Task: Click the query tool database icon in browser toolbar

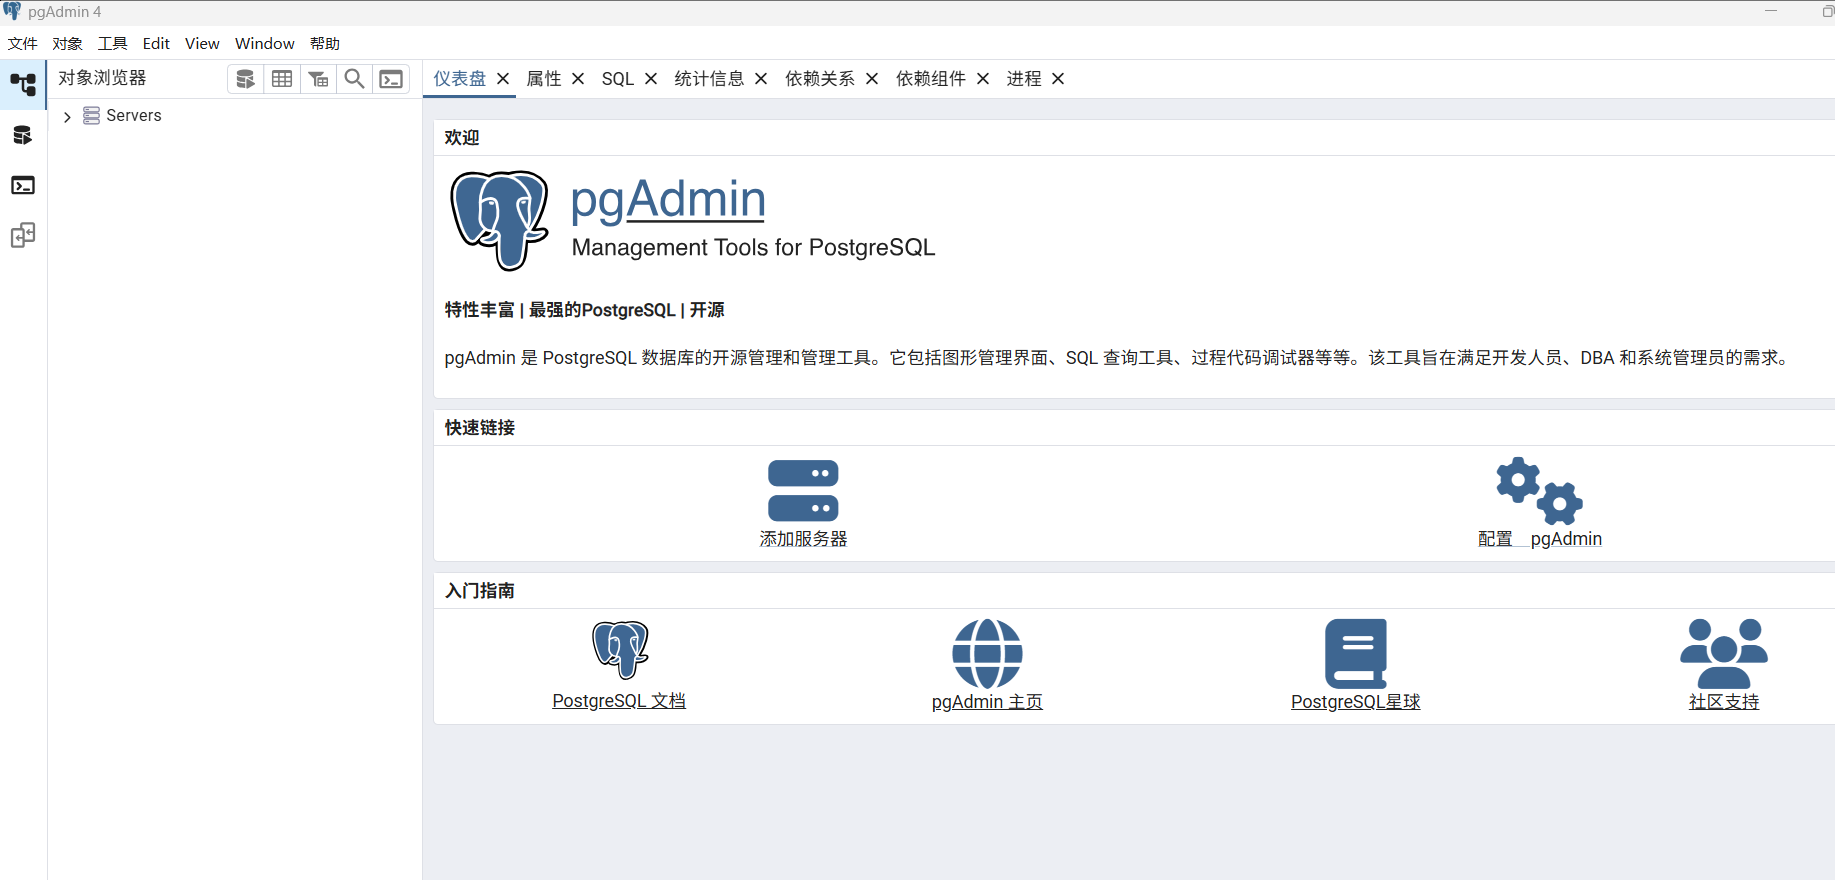Action: click(245, 79)
